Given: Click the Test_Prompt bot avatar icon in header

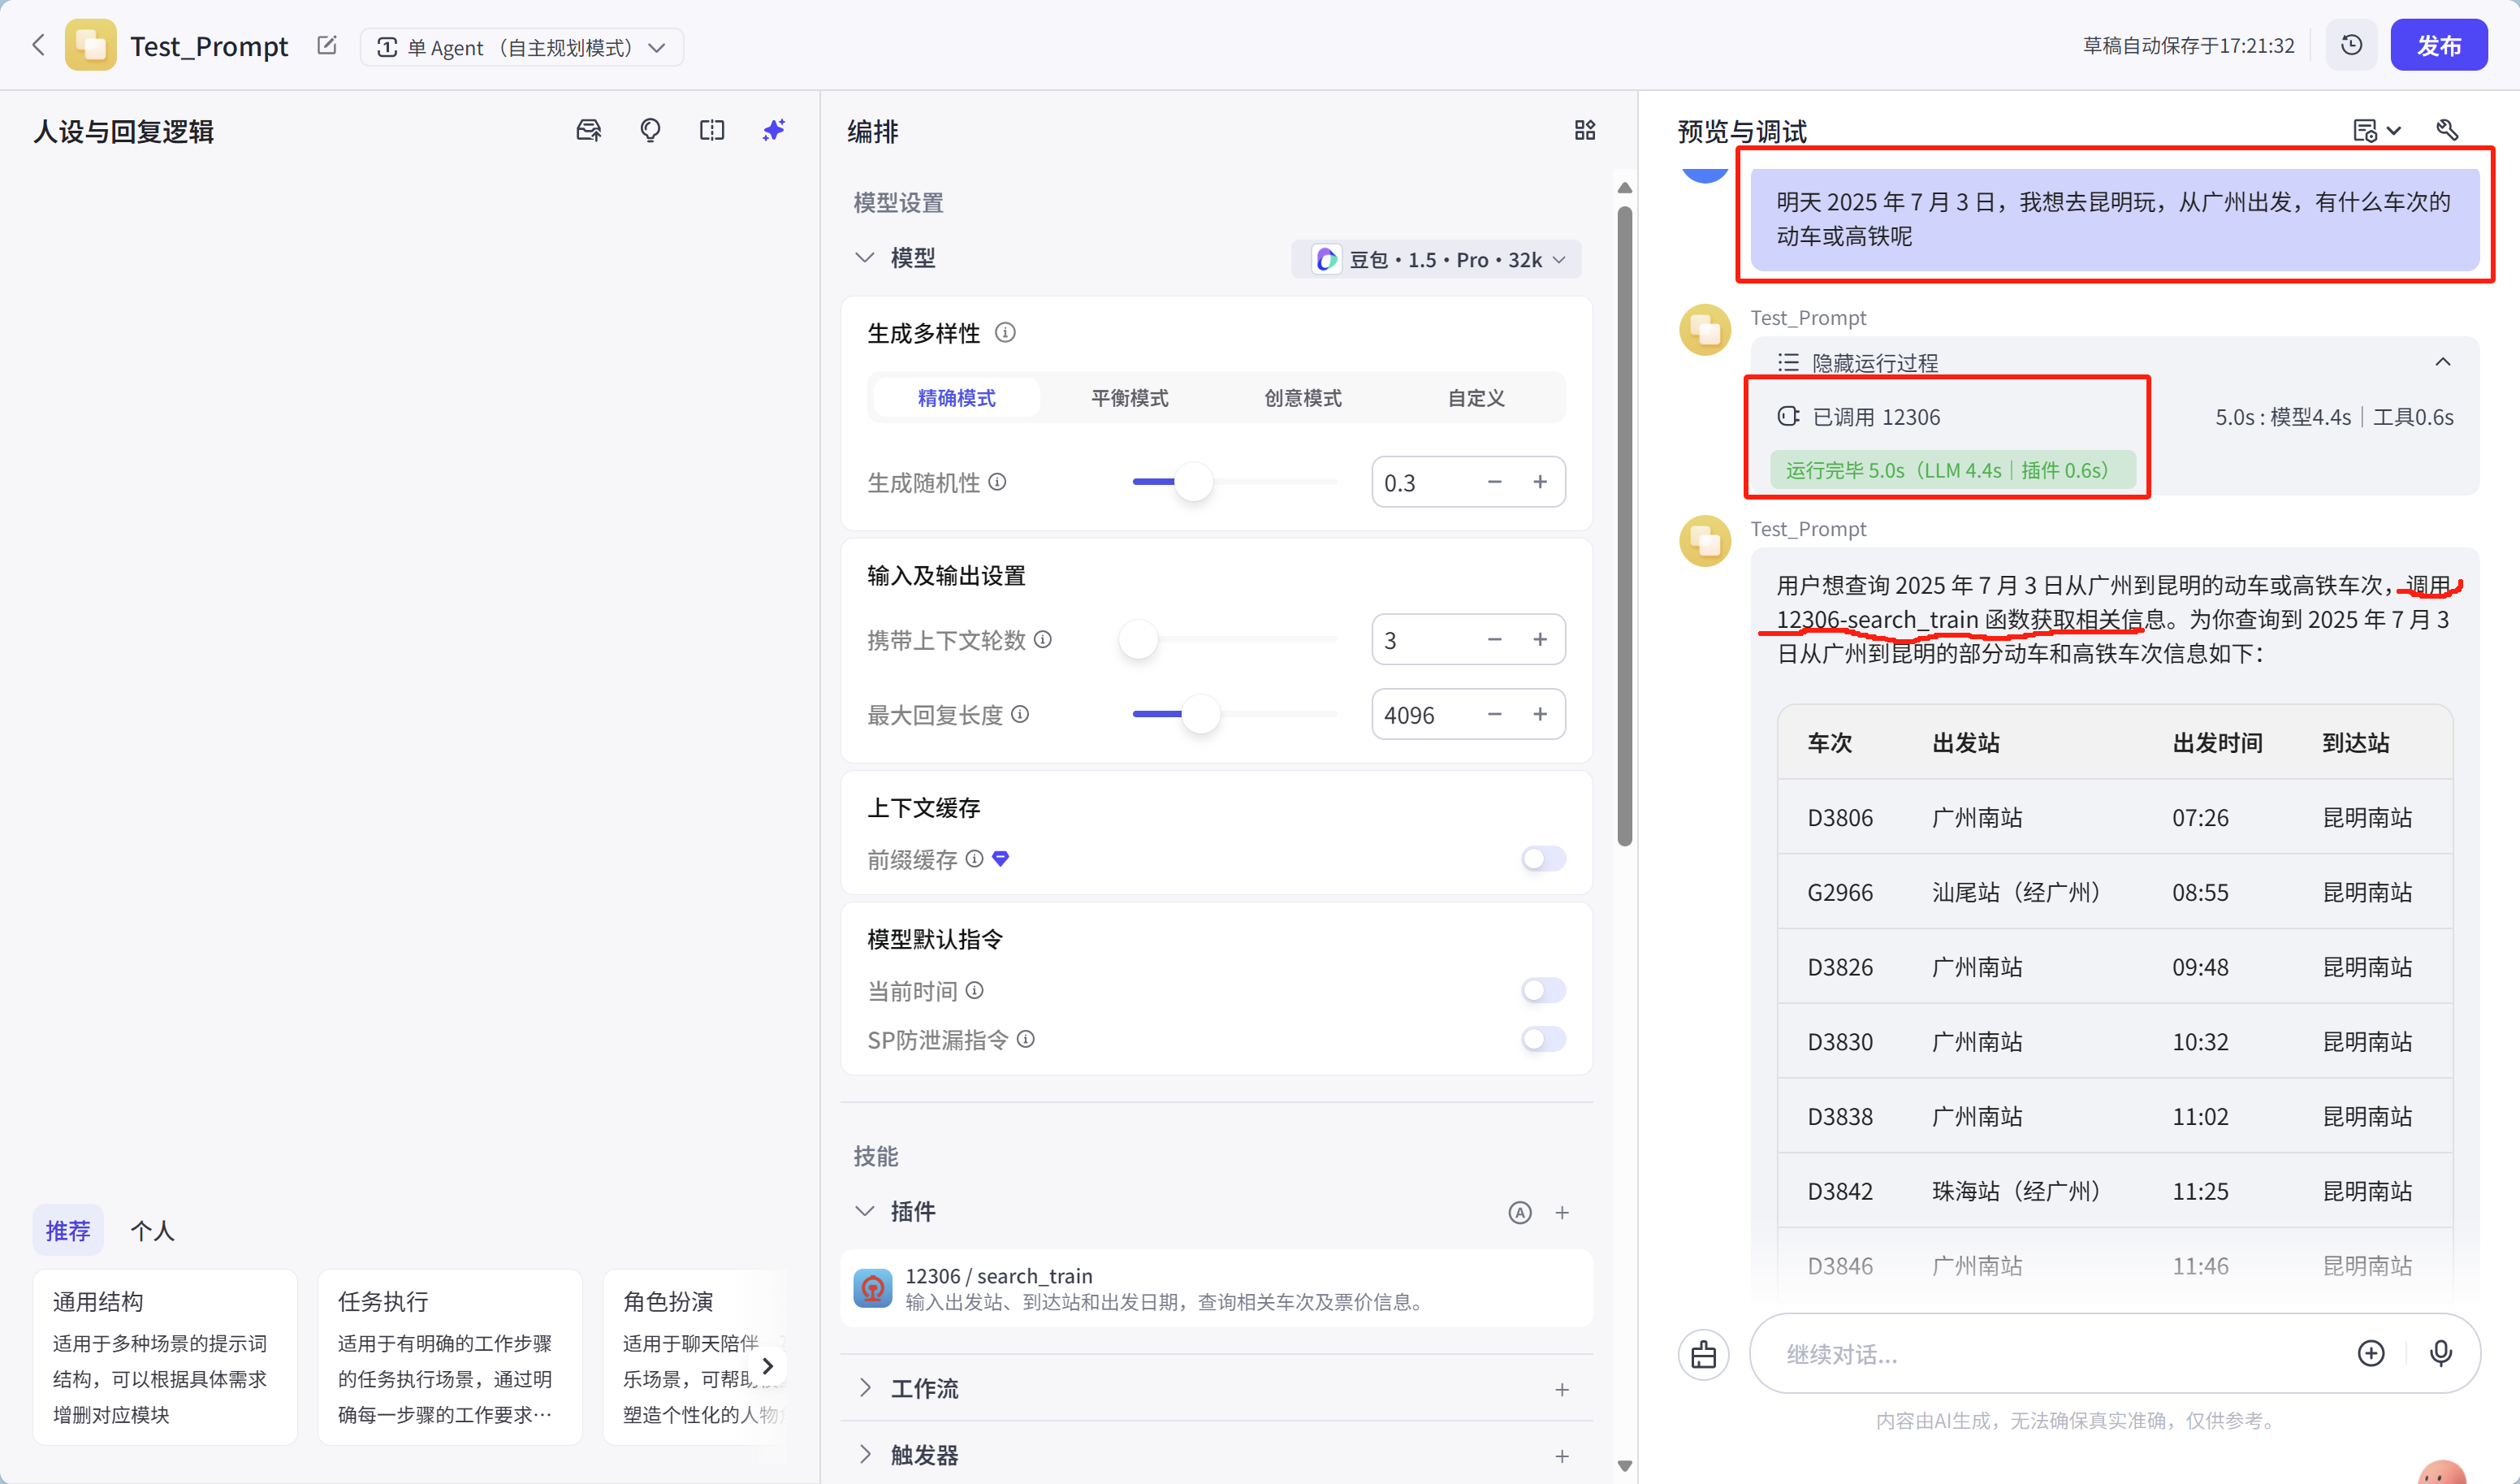Looking at the screenshot, I should [x=91, y=45].
